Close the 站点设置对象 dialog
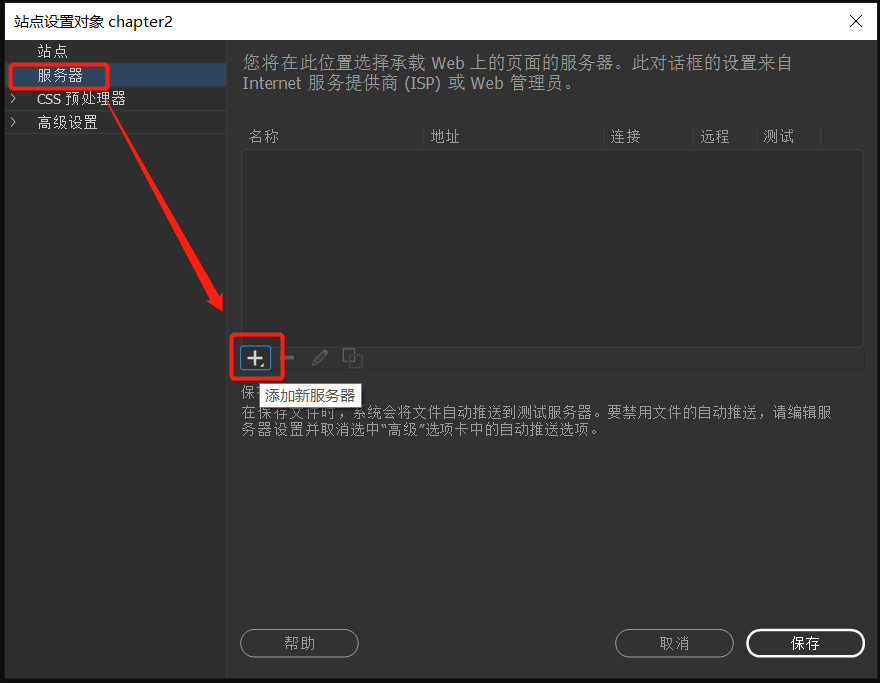 click(855, 21)
